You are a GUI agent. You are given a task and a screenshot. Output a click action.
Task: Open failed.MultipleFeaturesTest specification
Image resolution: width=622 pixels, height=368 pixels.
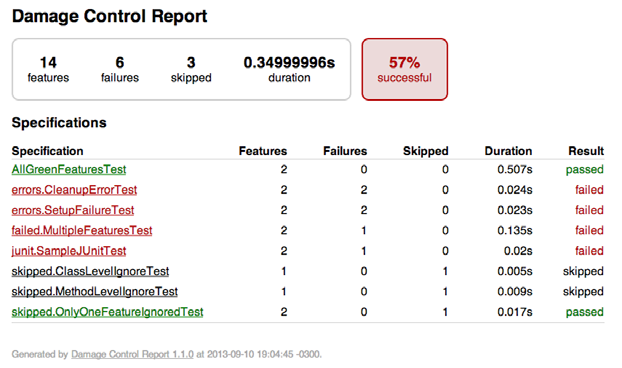[82, 230]
